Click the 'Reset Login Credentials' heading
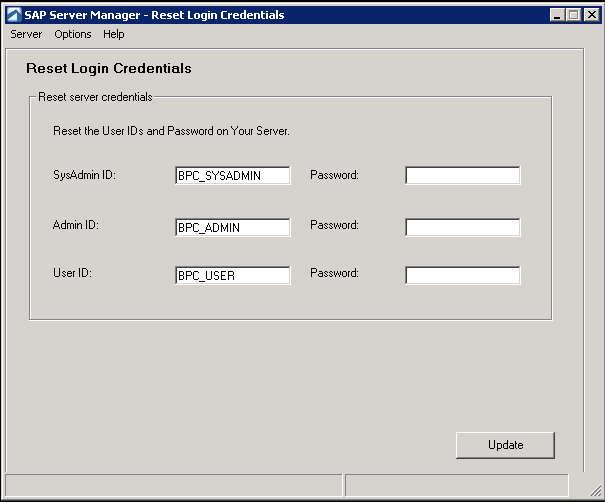The height and width of the screenshot is (502, 605). pos(109,68)
